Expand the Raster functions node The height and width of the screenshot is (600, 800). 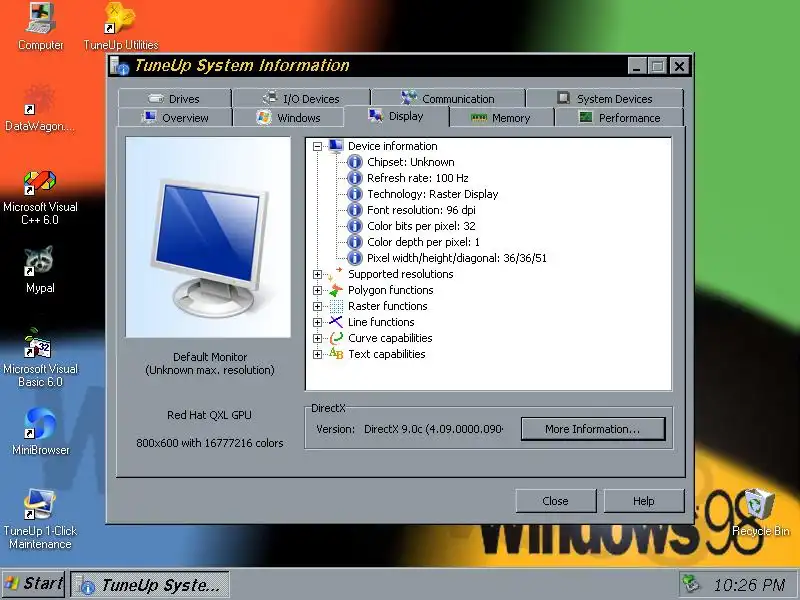coord(317,306)
